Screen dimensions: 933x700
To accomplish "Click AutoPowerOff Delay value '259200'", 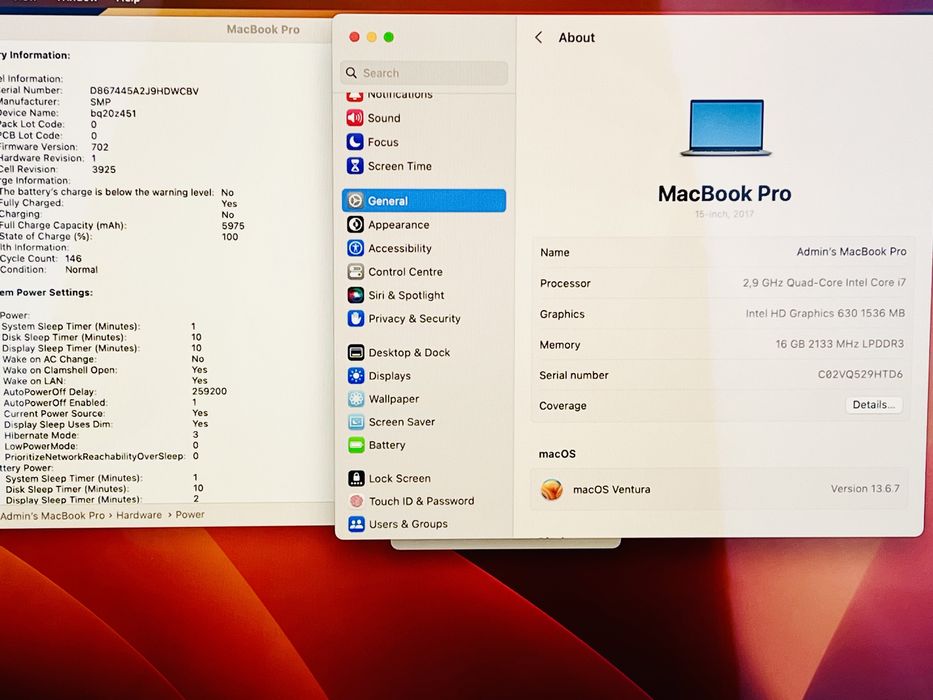I will (x=209, y=391).
